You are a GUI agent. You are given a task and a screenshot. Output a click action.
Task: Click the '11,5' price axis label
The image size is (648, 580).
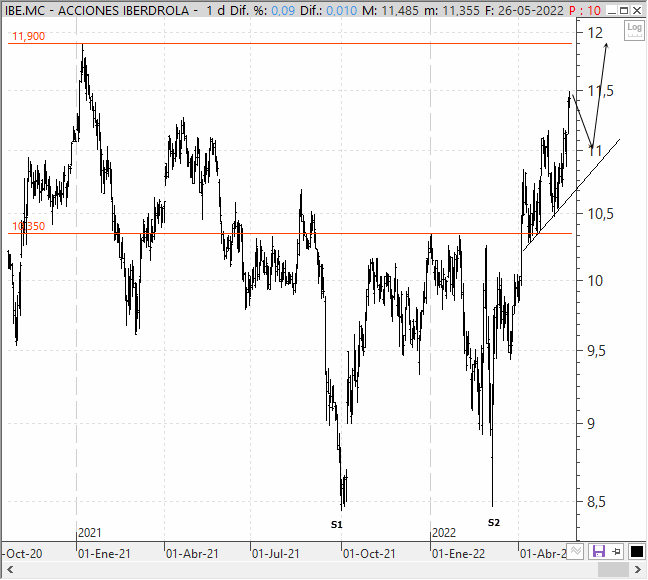coord(600,91)
